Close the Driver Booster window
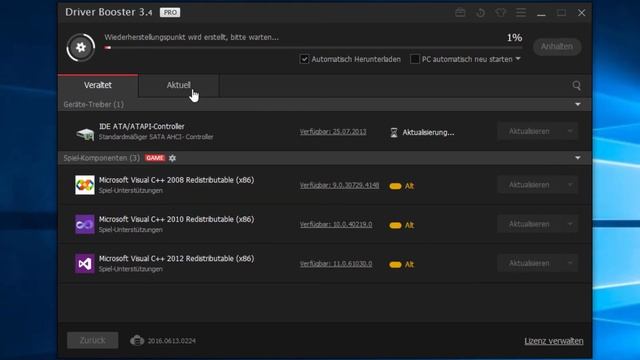Image resolution: width=640 pixels, height=360 pixels. (582, 13)
